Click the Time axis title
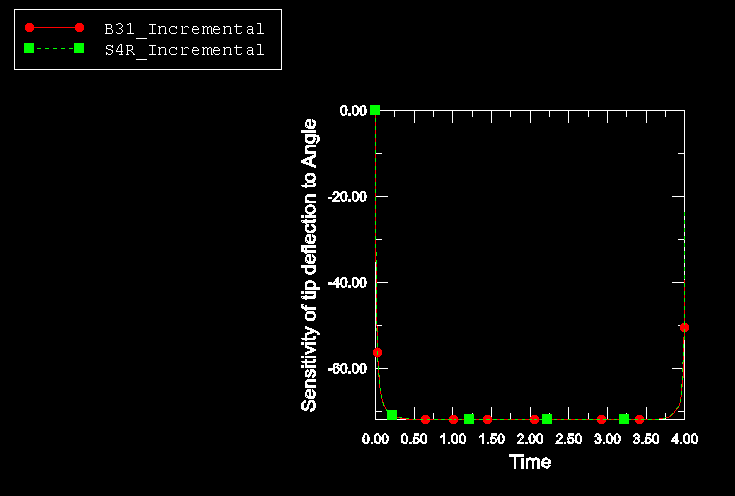Image resolution: width=735 pixels, height=496 pixels. coord(530,462)
